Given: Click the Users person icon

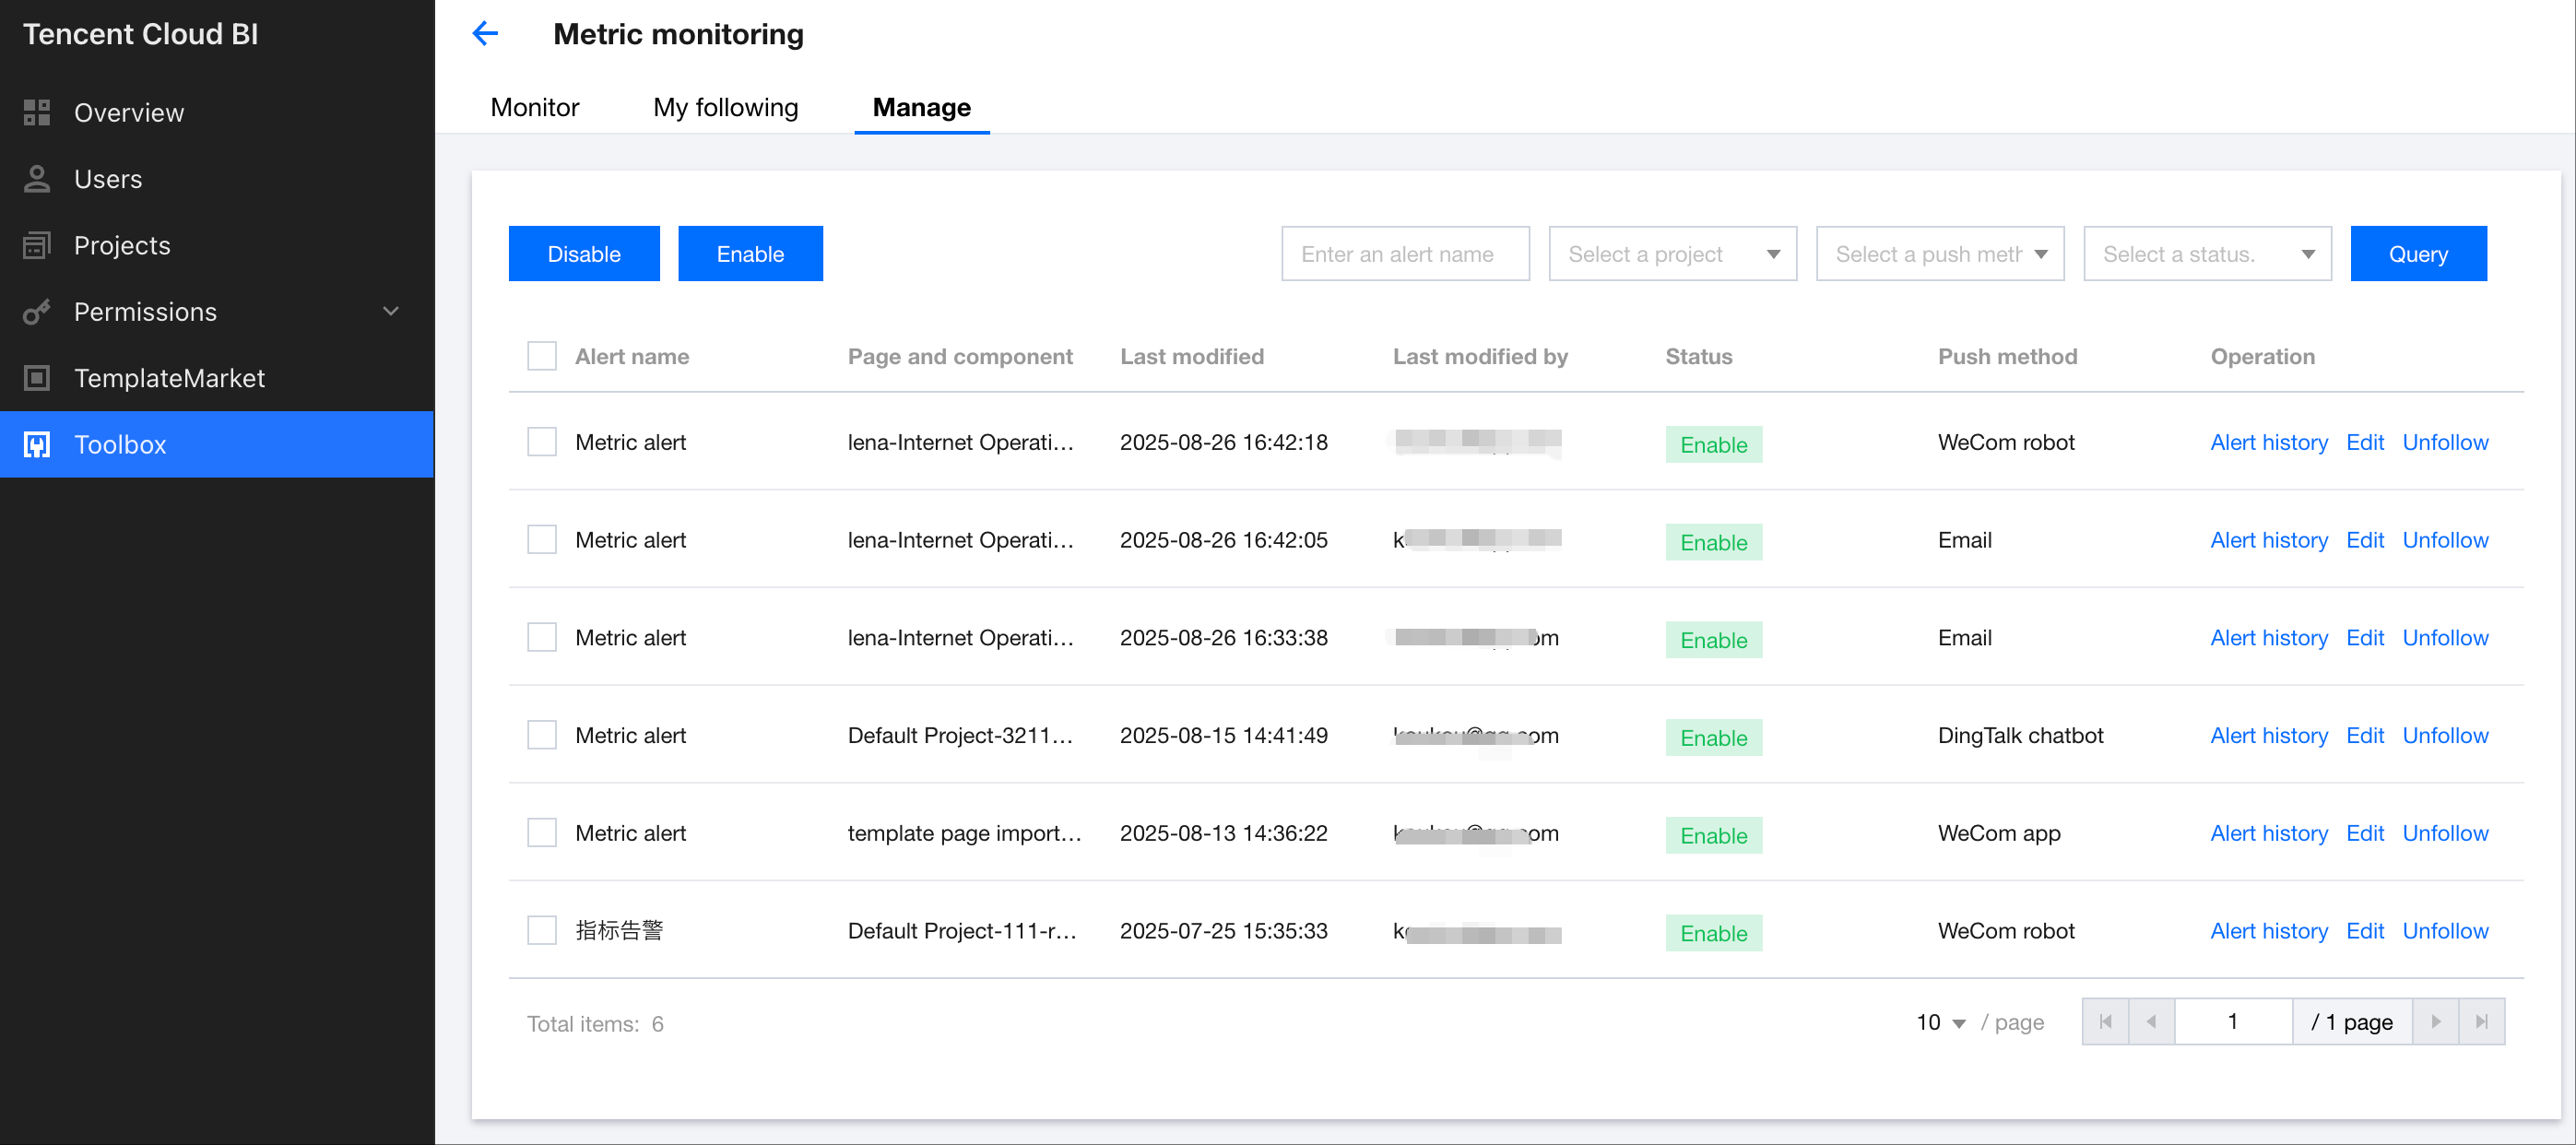Looking at the screenshot, I should pos(37,179).
